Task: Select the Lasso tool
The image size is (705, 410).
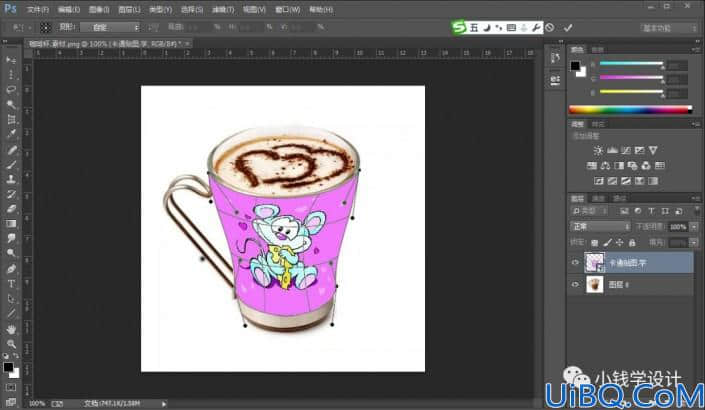Action: click(11, 89)
